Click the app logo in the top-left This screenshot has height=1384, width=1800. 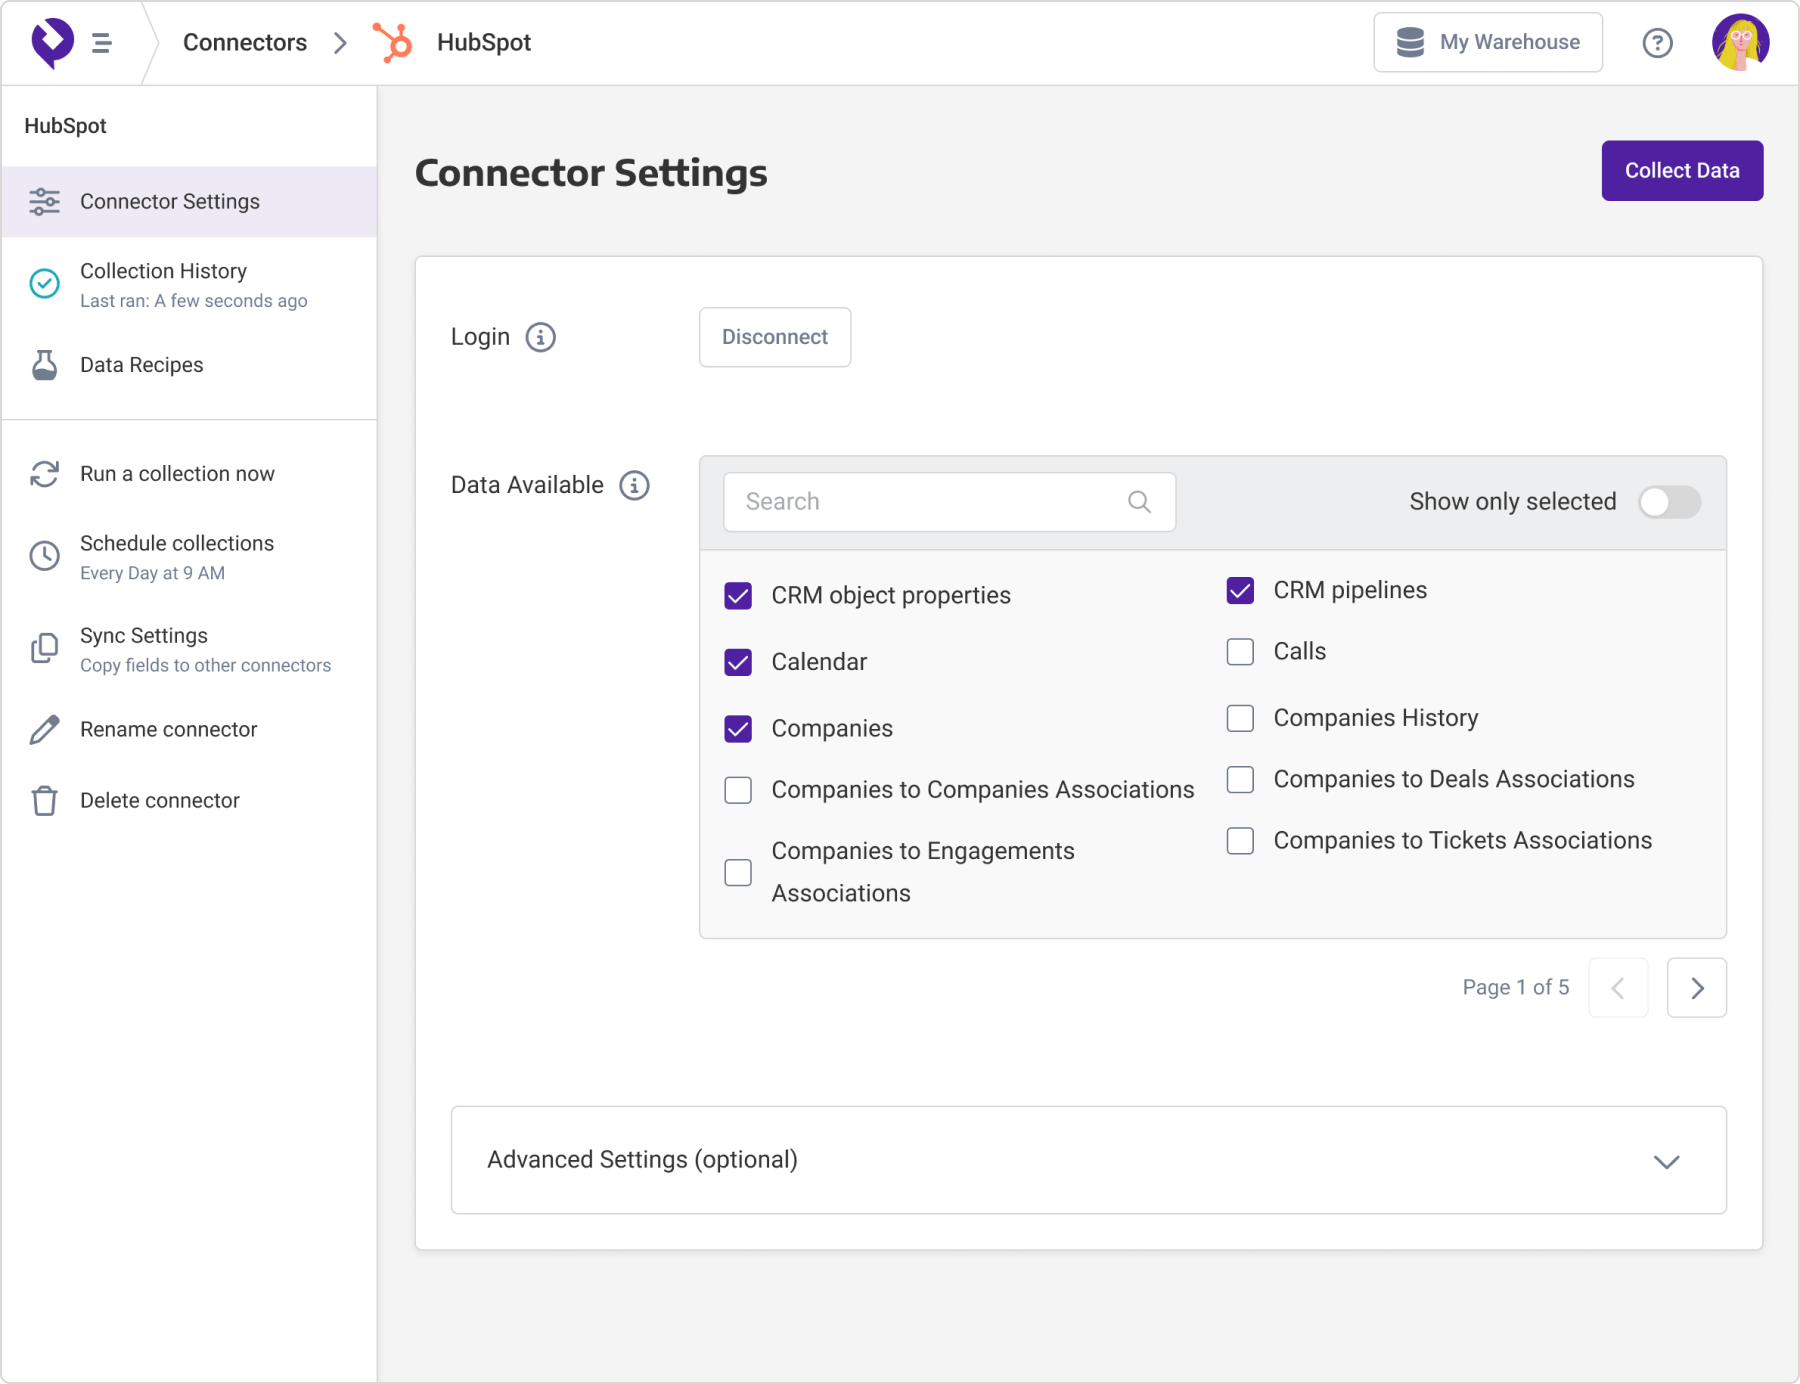(x=52, y=43)
